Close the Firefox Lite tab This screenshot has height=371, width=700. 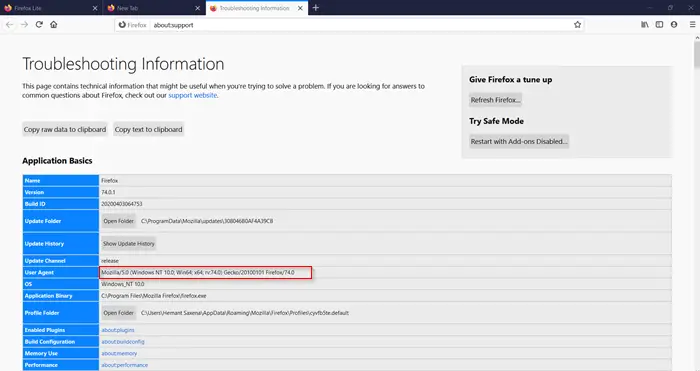tap(95, 8)
